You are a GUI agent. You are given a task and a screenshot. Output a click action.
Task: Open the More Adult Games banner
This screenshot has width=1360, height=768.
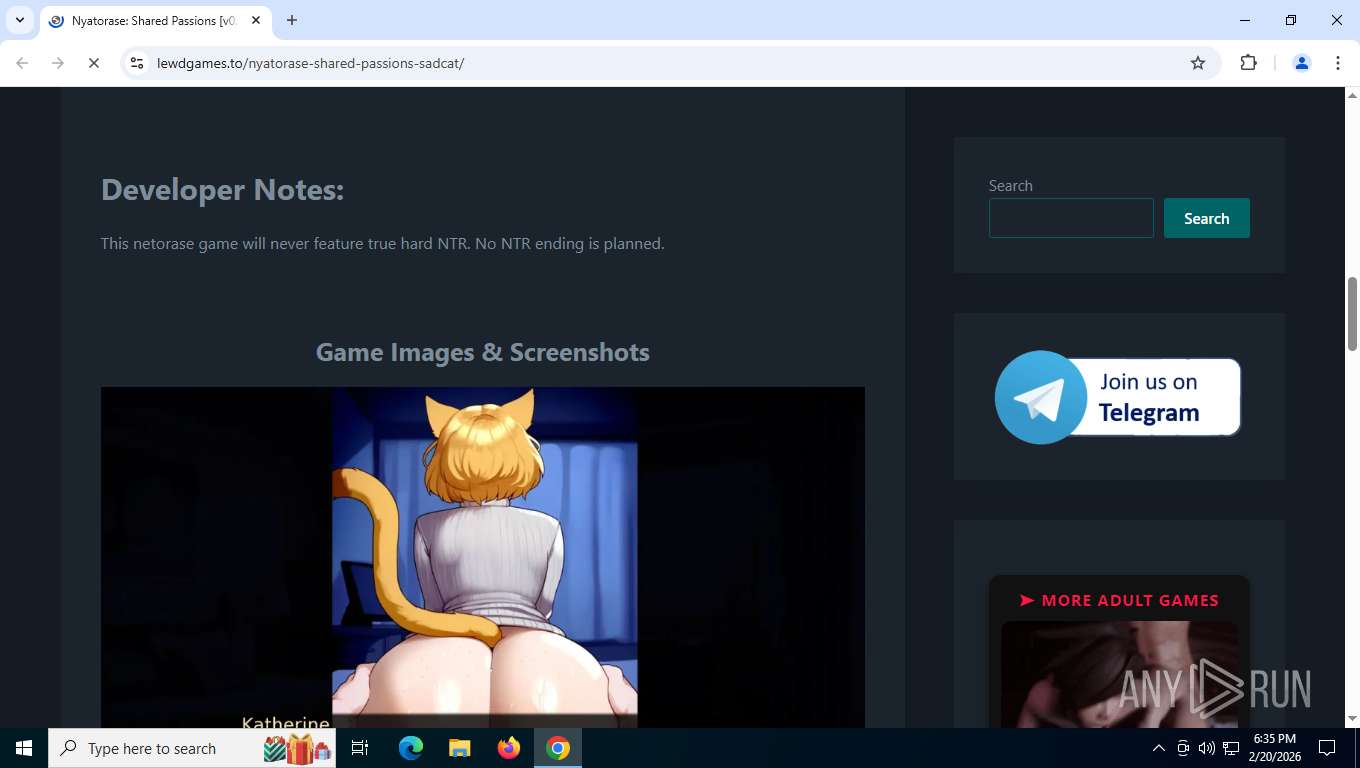[x=1119, y=651]
